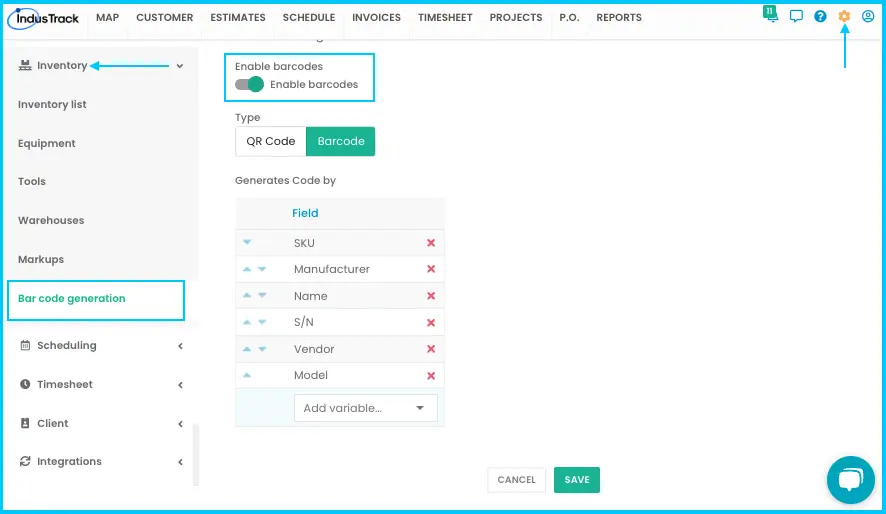Collapse the Inventory section chevron
This screenshot has width=886, height=514.
pyautogui.click(x=180, y=66)
